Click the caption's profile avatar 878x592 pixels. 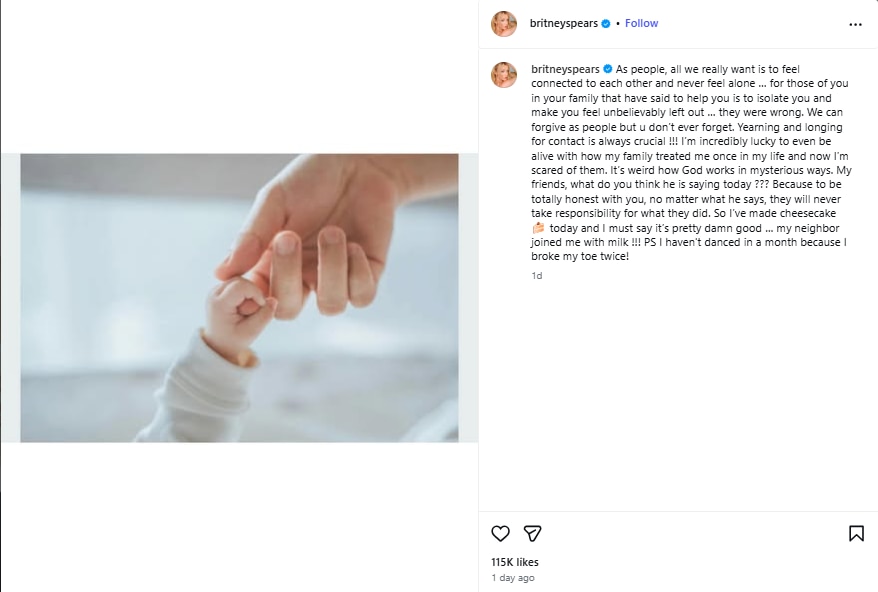[x=504, y=75]
